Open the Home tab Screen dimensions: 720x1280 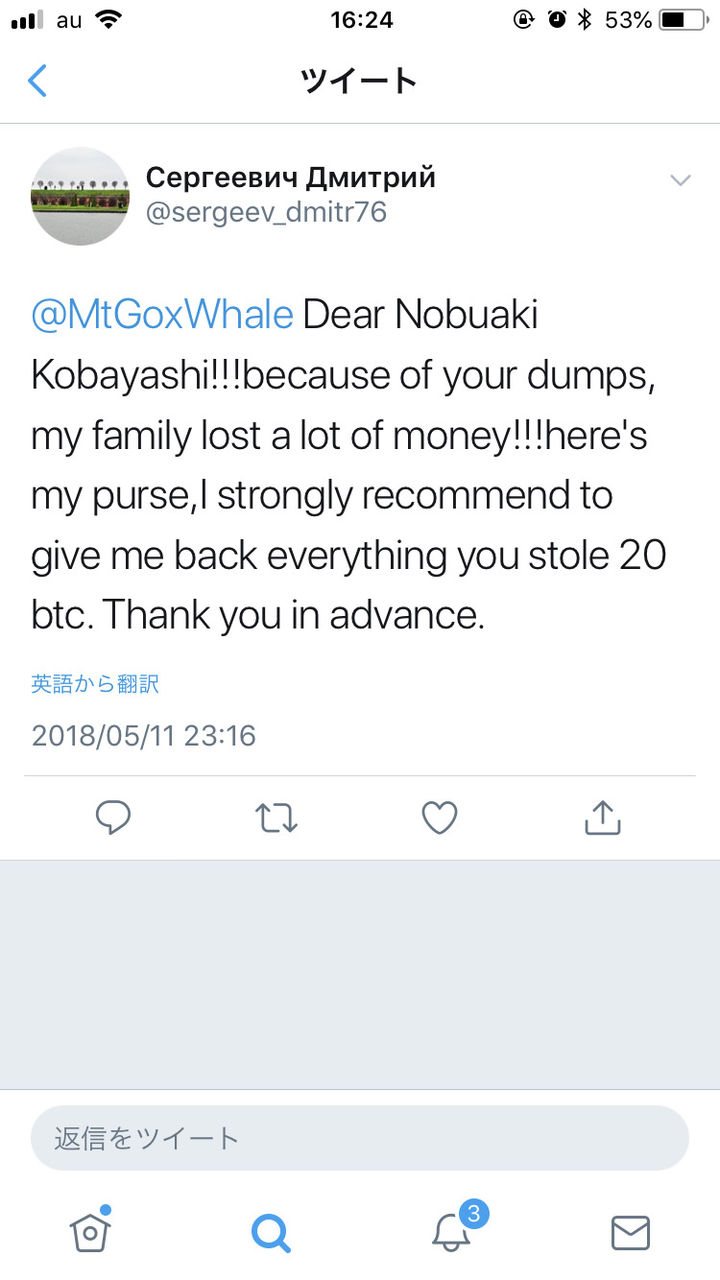click(x=90, y=1232)
